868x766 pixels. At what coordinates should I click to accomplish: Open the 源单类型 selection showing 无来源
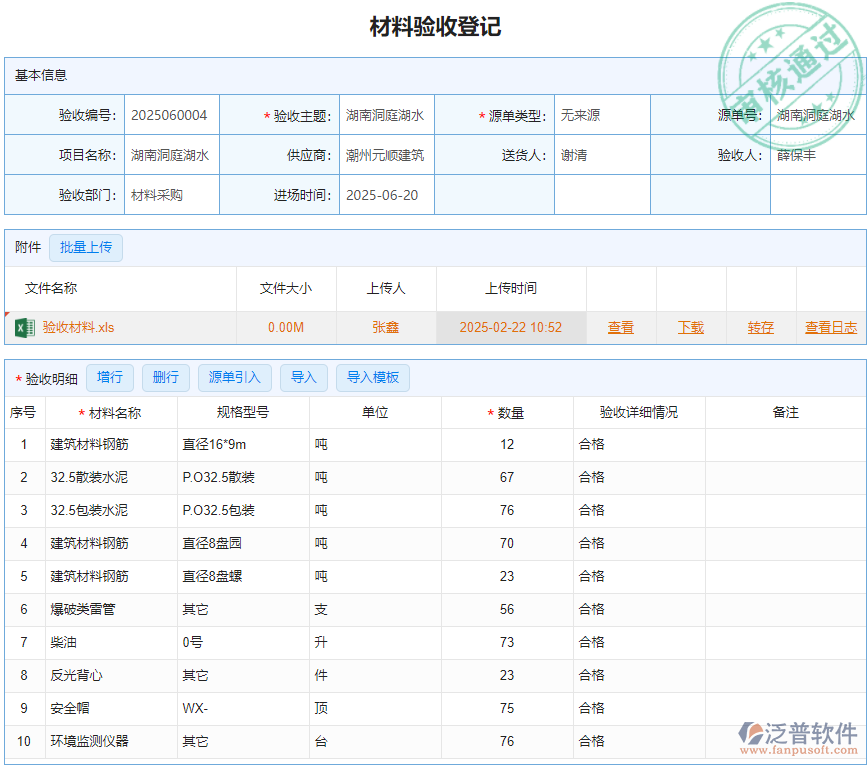click(600, 114)
